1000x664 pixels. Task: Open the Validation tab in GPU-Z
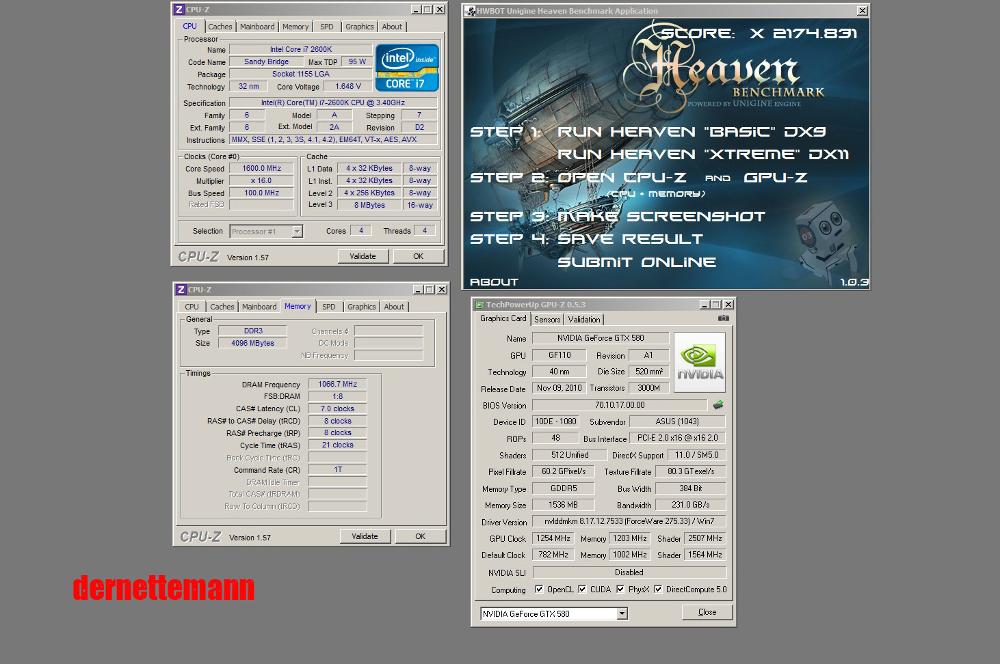point(584,319)
